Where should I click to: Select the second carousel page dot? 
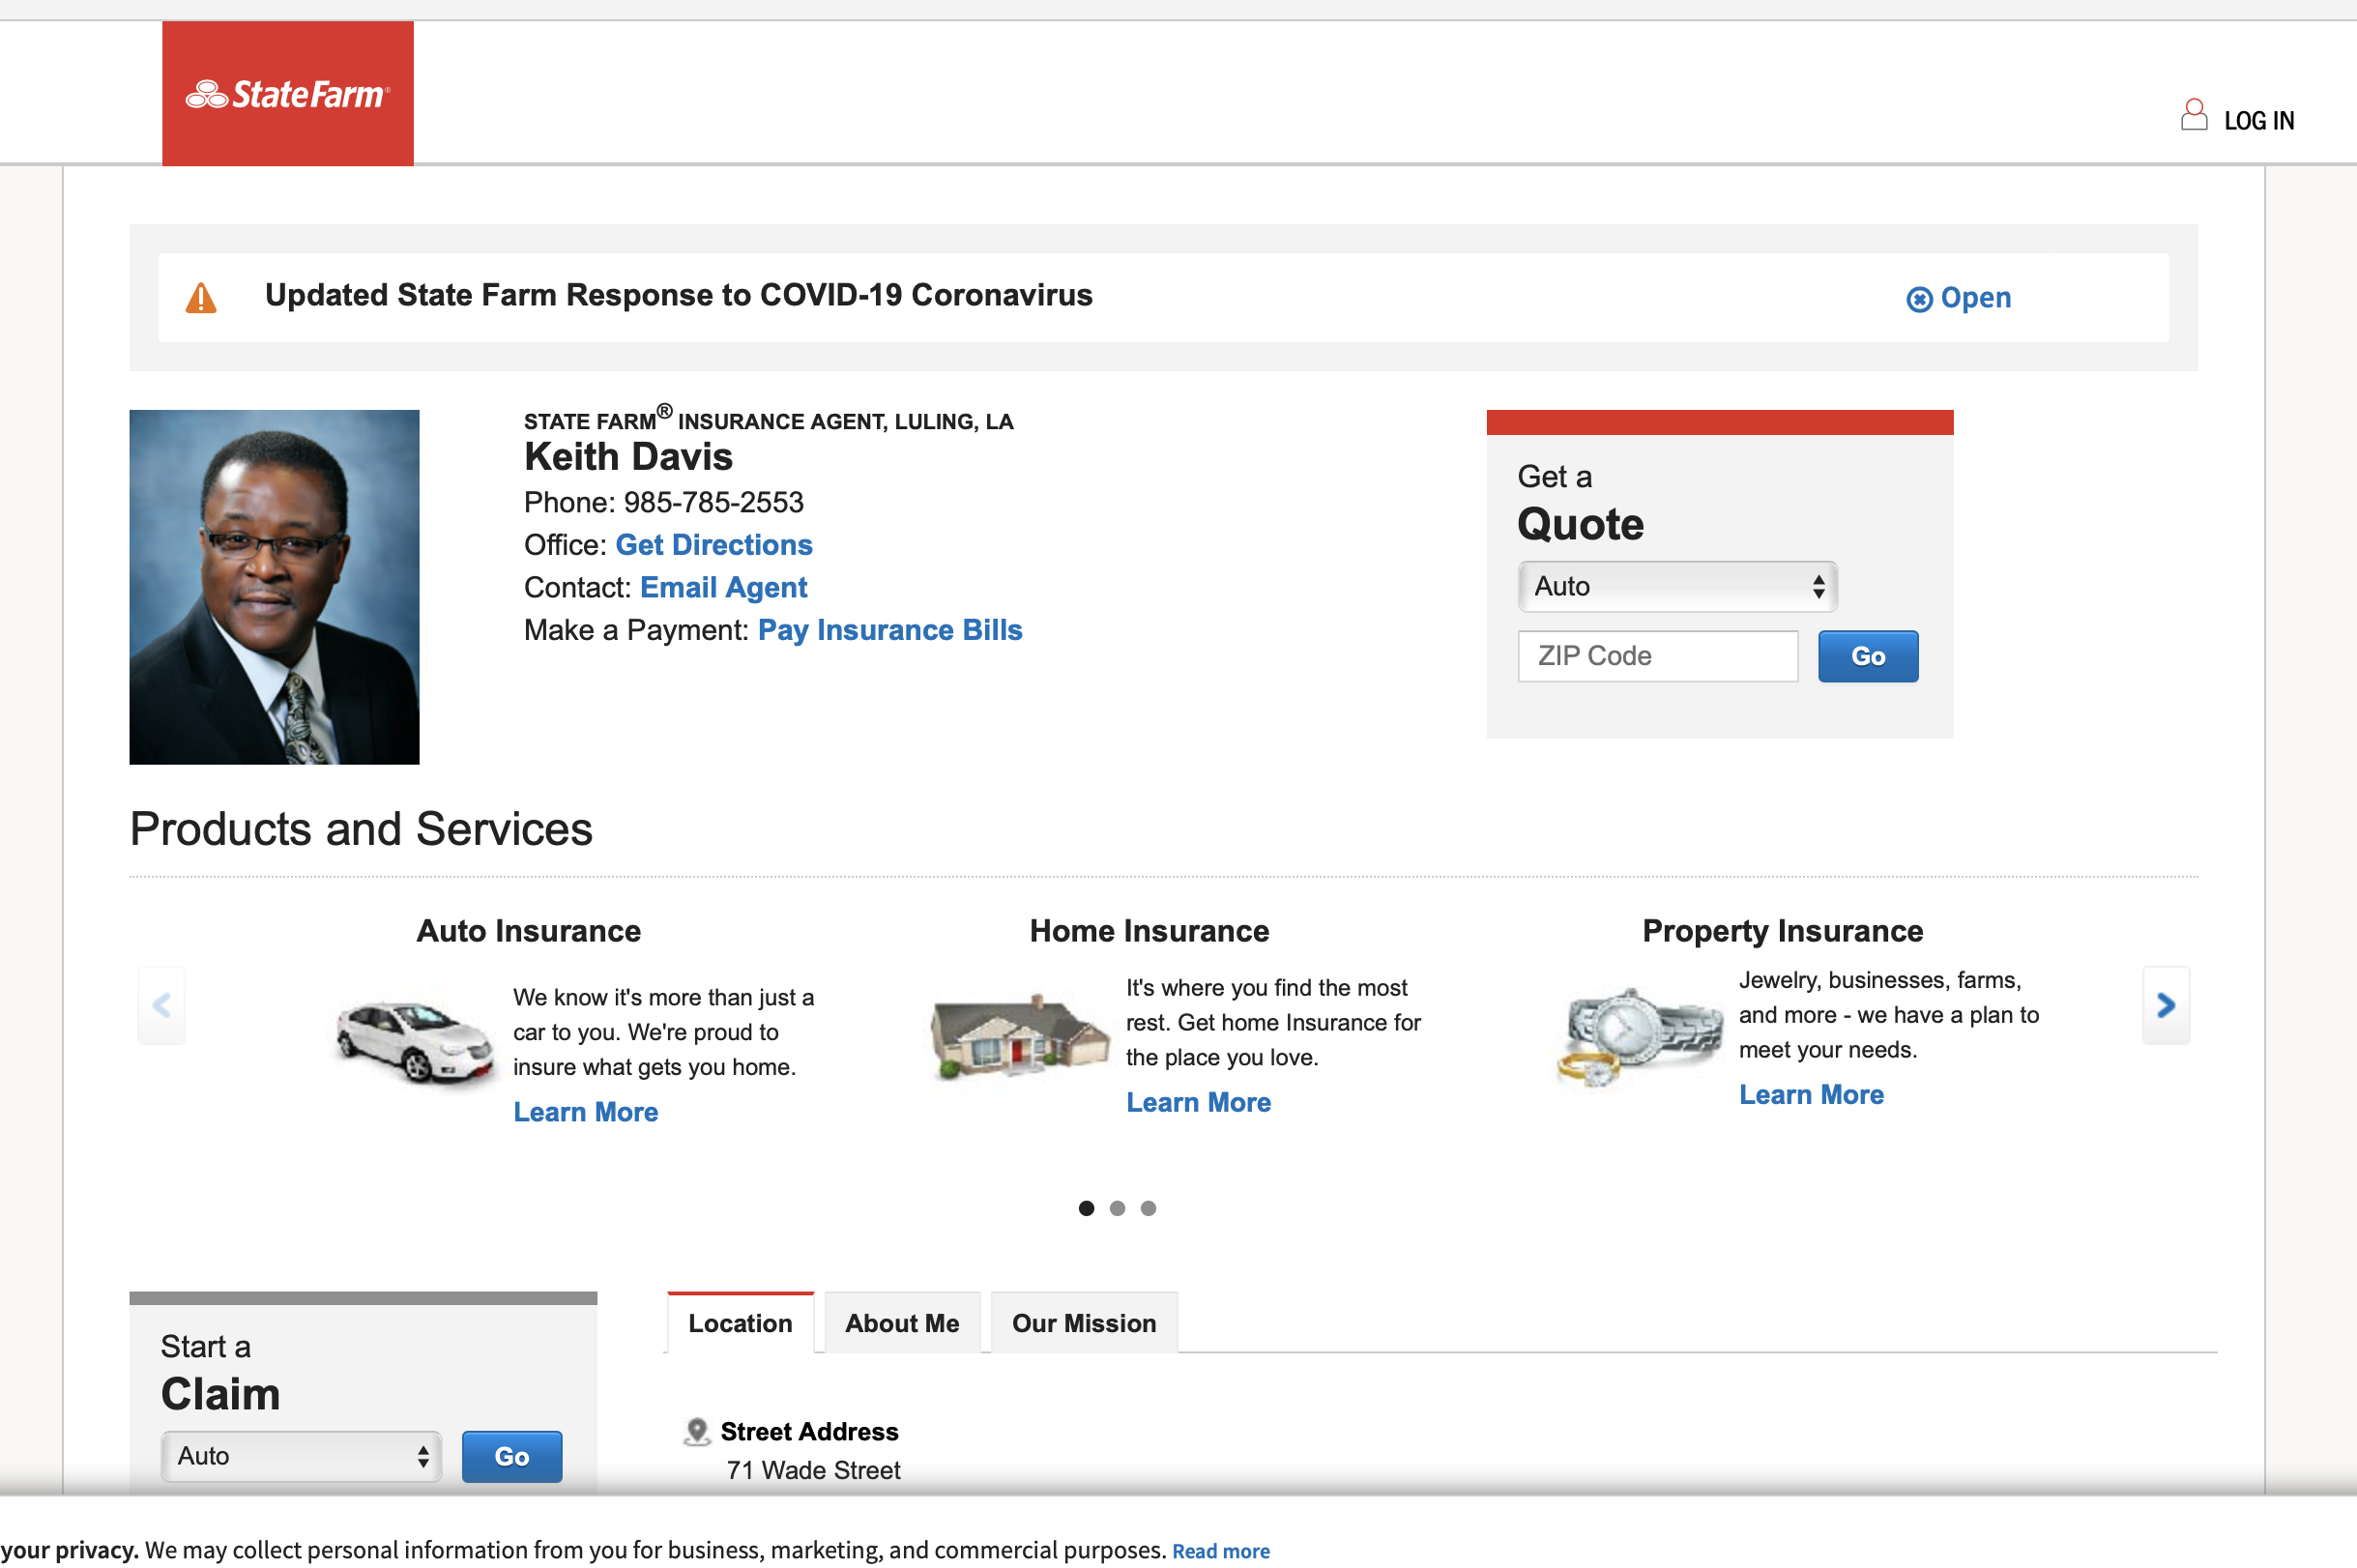tap(1117, 1208)
